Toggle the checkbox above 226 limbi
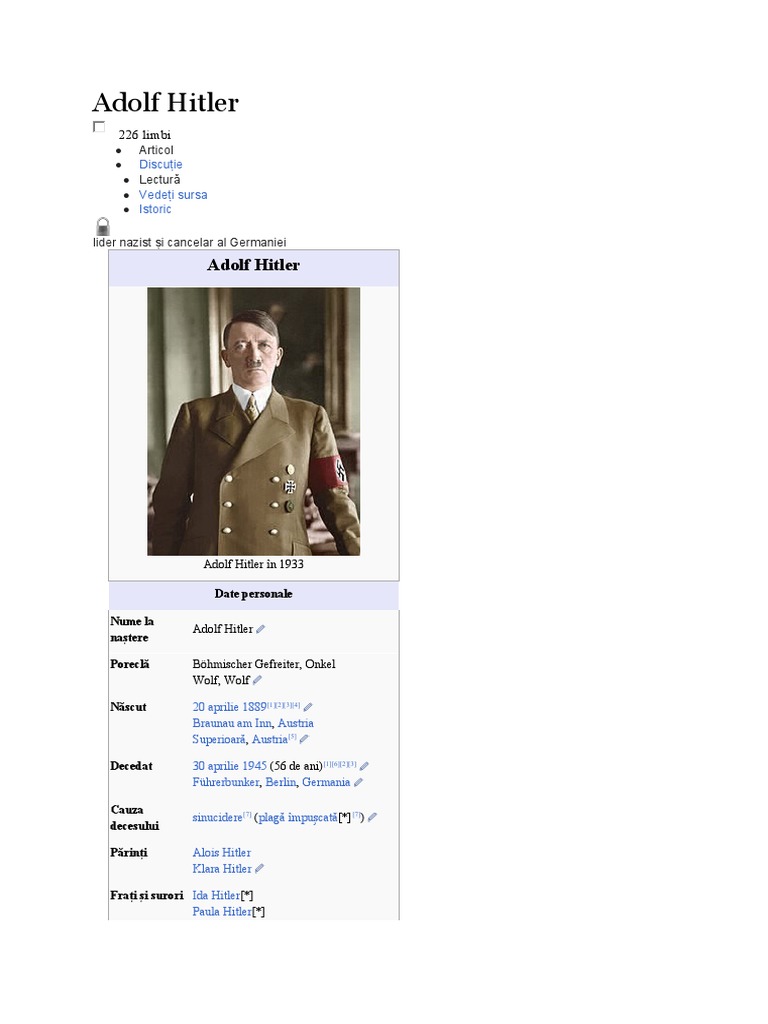The height and width of the screenshot is (1024, 768). [99, 127]
